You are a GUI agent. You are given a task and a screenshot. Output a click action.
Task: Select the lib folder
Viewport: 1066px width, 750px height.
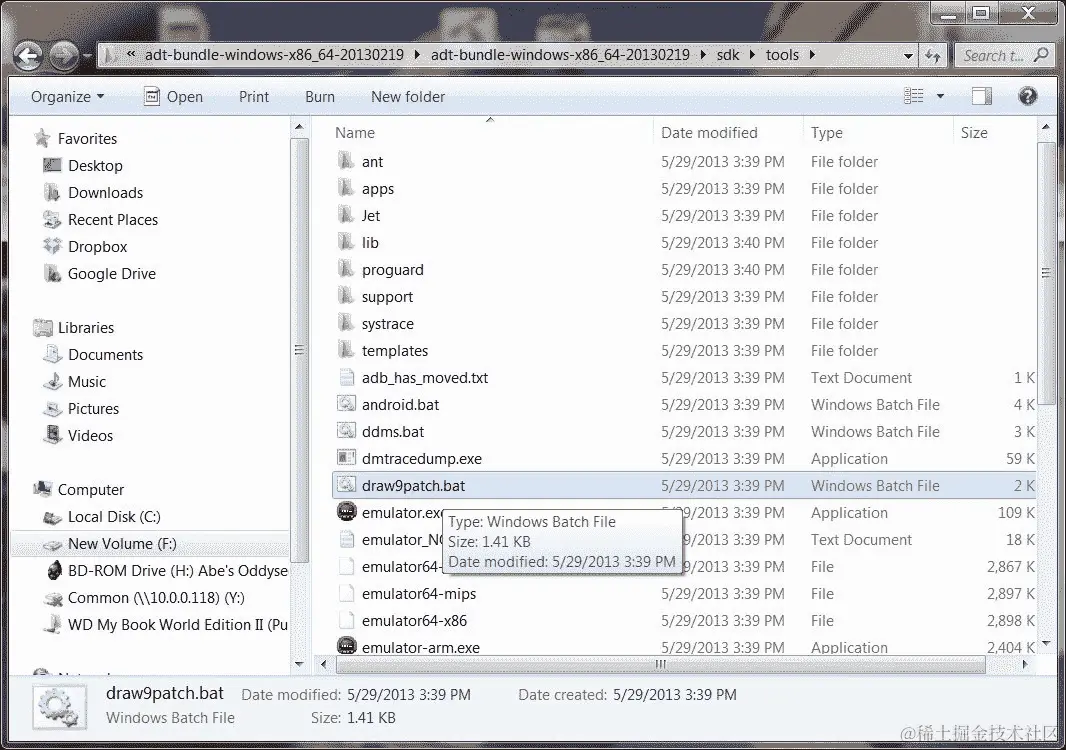pyautogui.click(x=370, y=242)
